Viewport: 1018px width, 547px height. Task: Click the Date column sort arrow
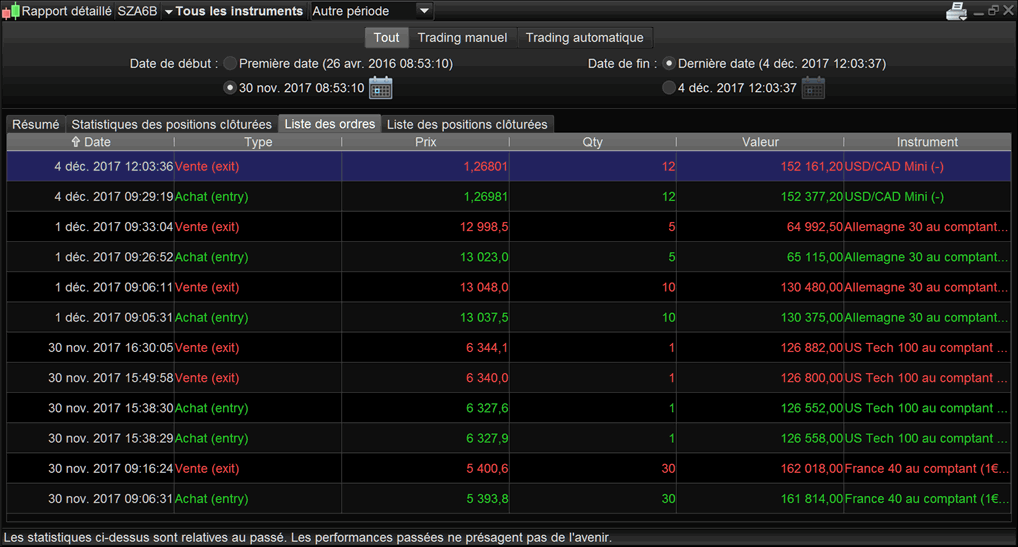75,141
